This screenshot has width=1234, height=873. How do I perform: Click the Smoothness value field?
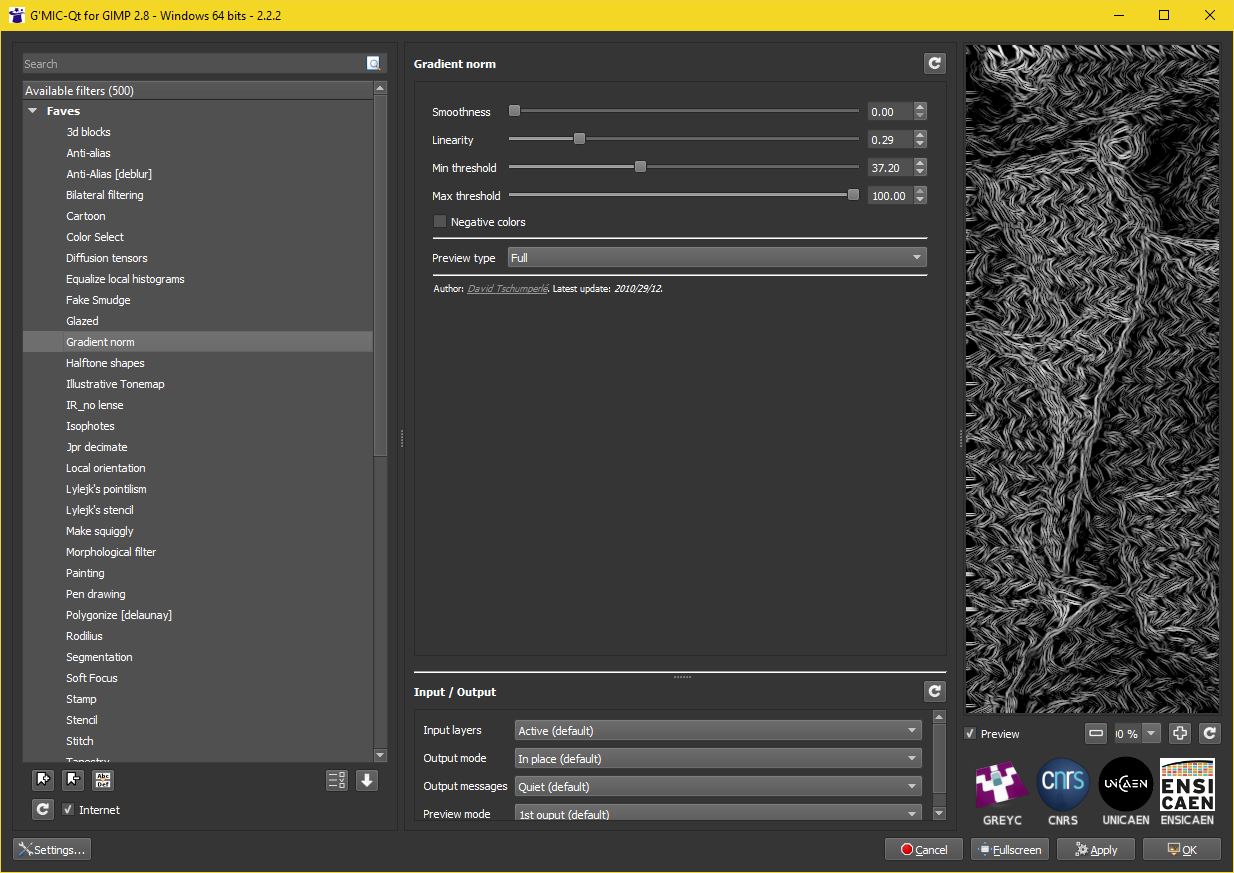(890, 112)
